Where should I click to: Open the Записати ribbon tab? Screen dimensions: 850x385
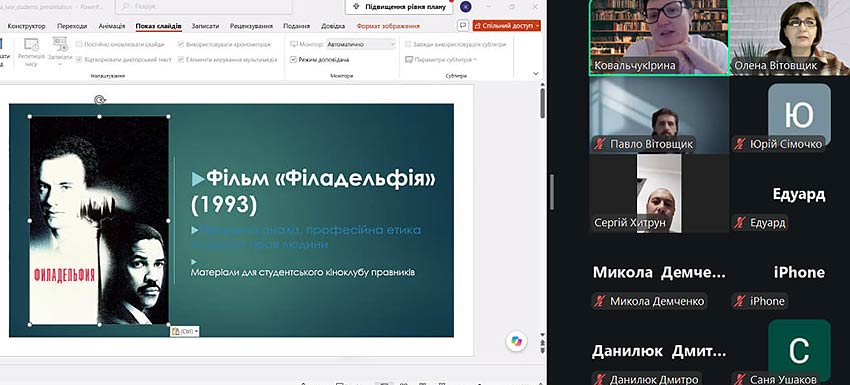205,26
